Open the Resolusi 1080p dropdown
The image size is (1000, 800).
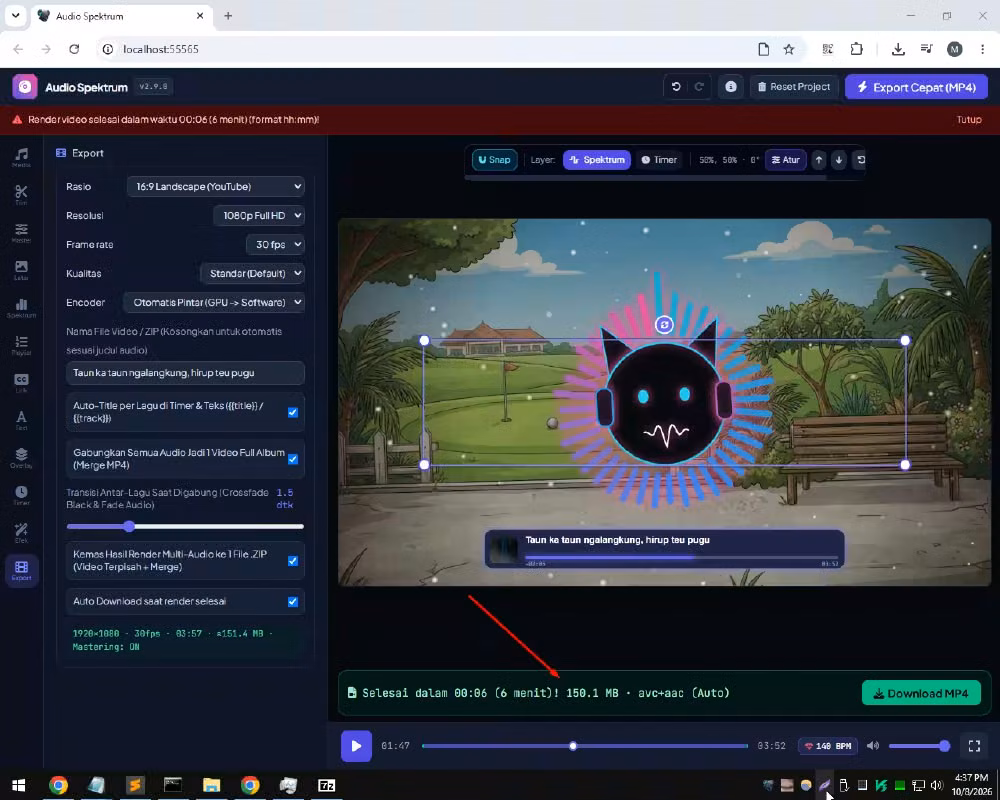tap(258, 216)
